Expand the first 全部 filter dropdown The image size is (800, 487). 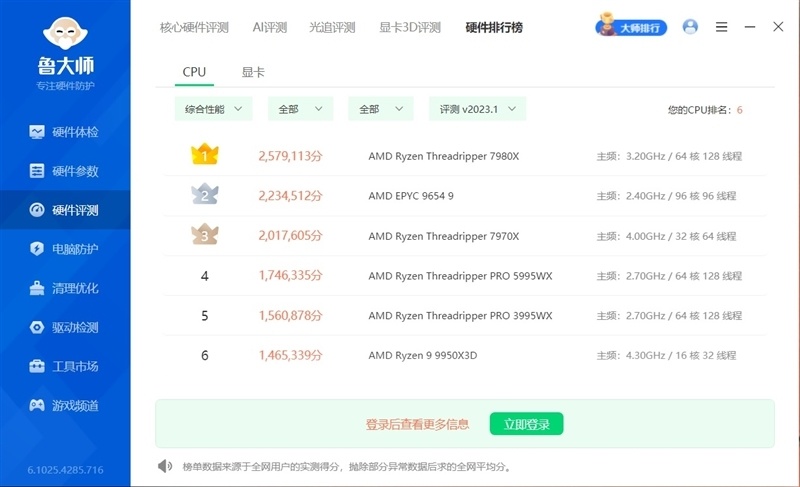299,109
